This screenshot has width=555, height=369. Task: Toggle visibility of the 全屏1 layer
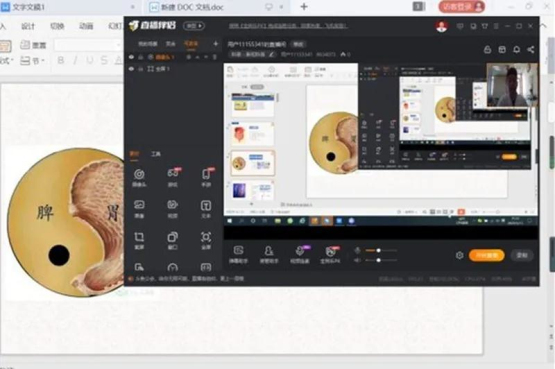coord(132,69)
